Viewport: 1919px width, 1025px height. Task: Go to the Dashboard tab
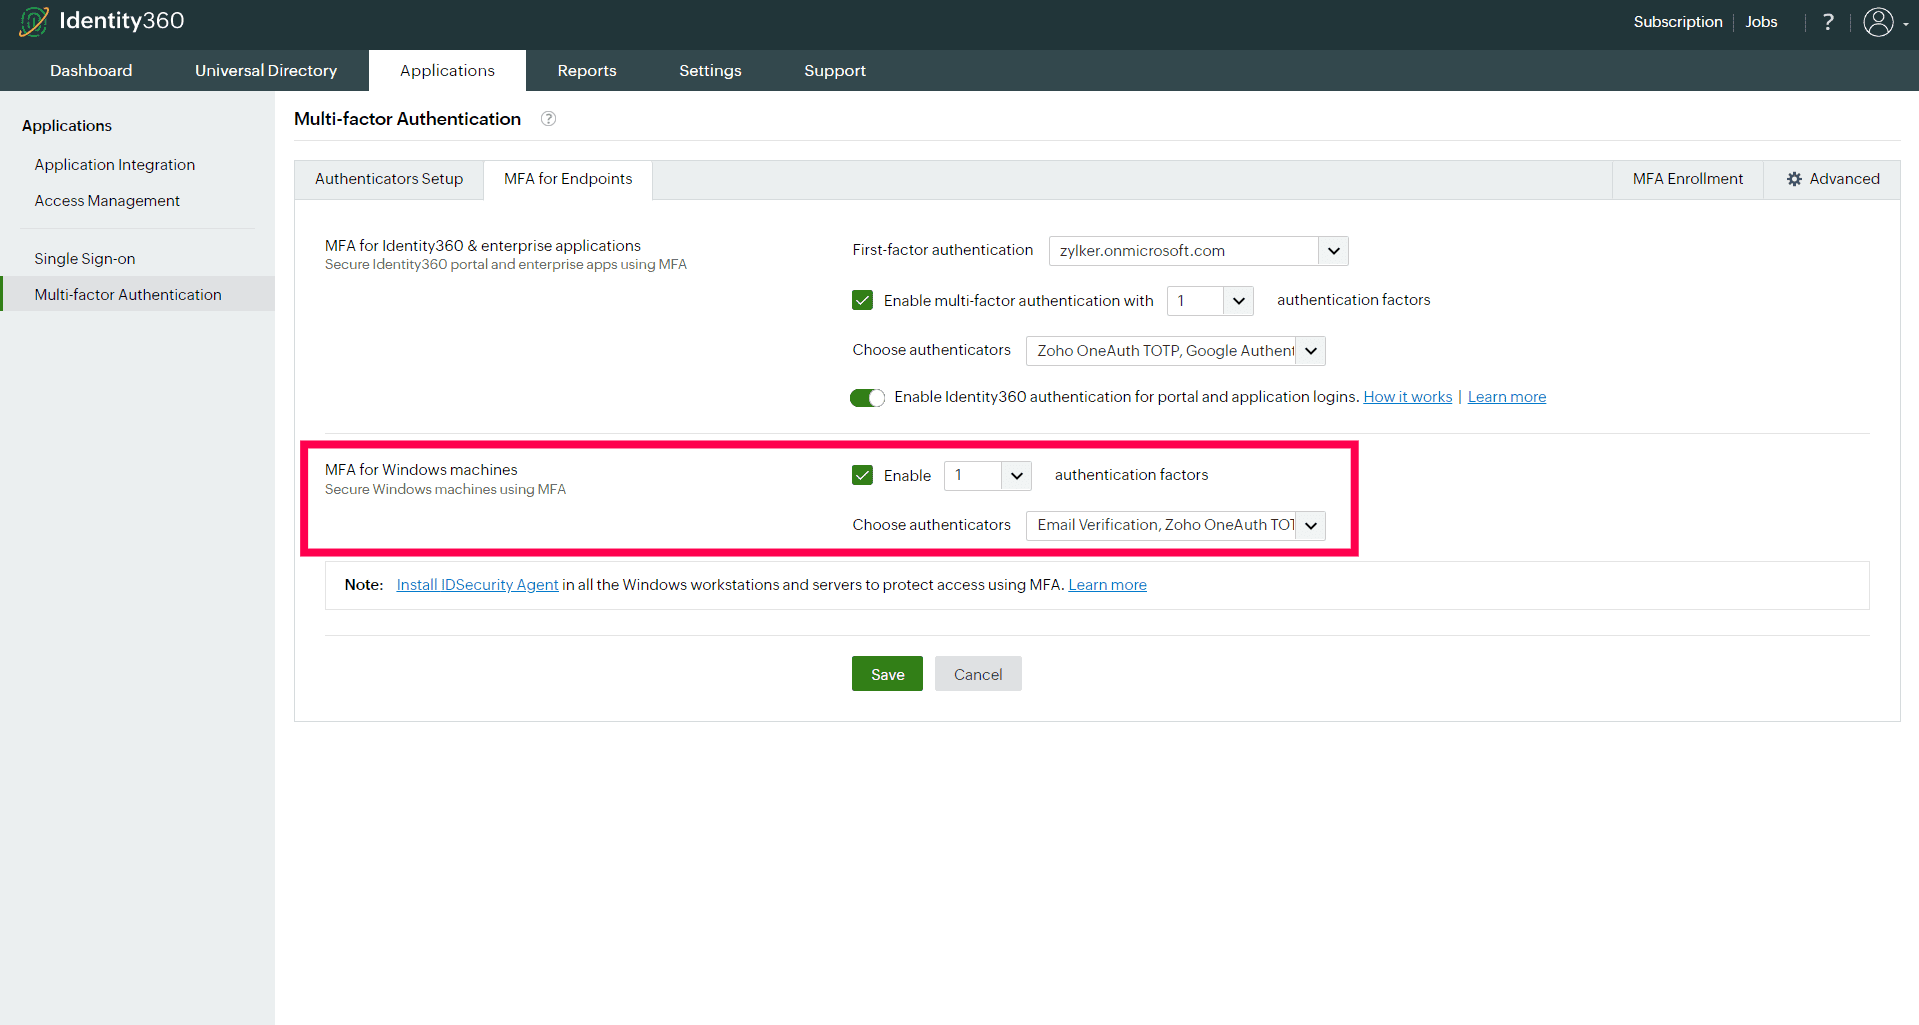91,71
